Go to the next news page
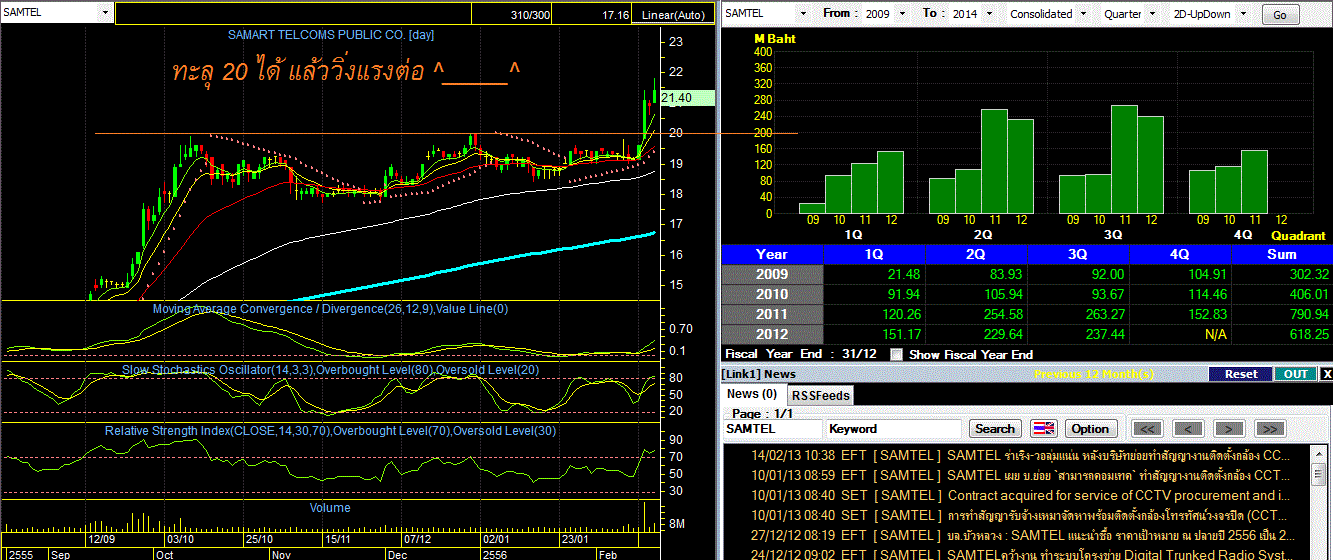The height and width of the screenshot is (560, 1333). point(1228,429)
